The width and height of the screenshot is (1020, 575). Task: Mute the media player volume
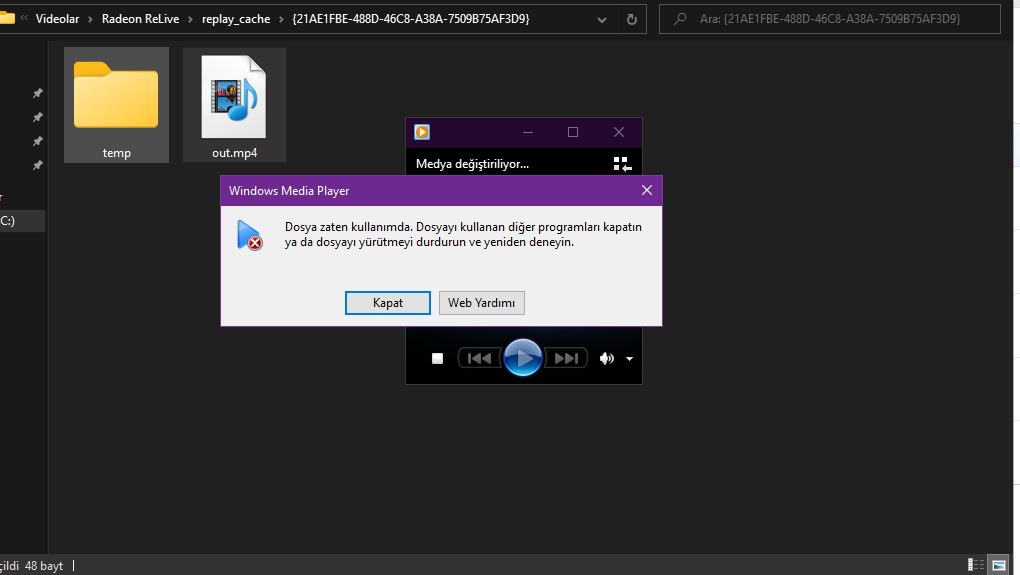click(x=606, y=358)
